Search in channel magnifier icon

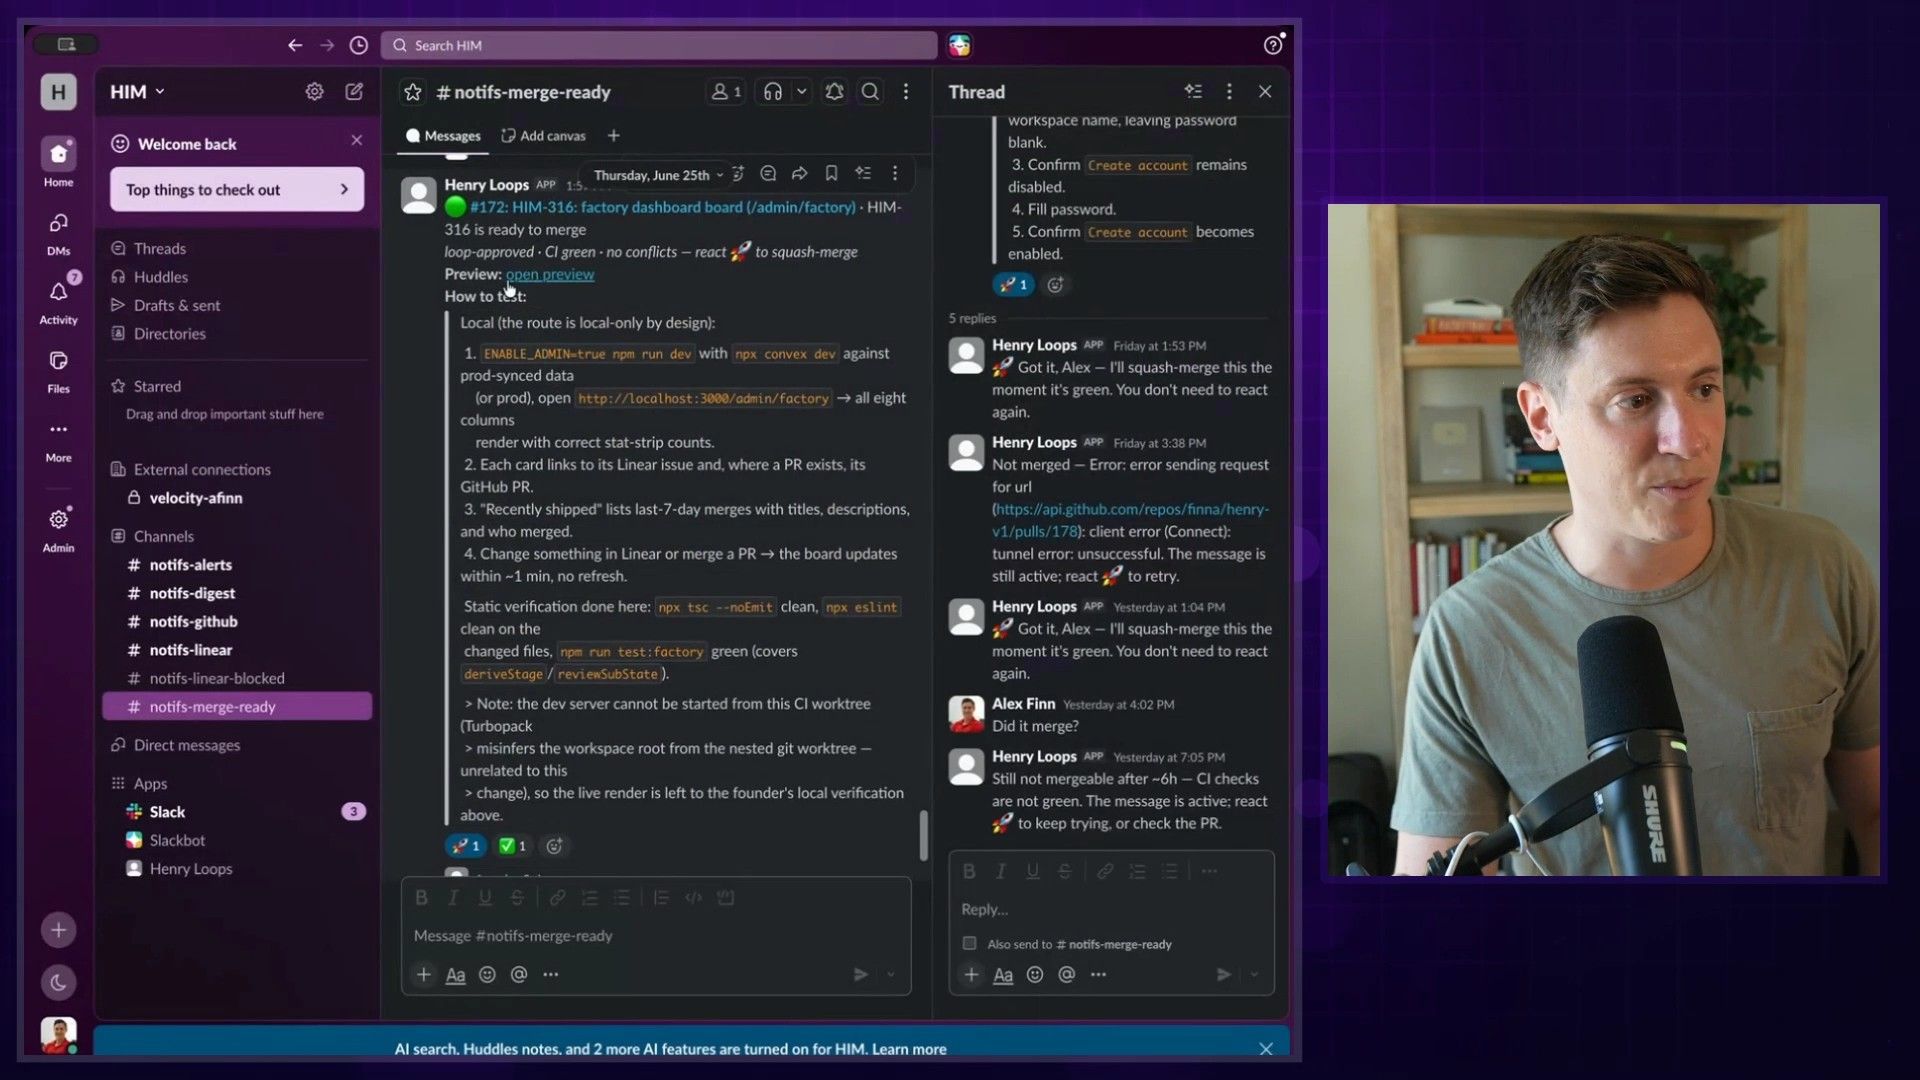point(871,92)
